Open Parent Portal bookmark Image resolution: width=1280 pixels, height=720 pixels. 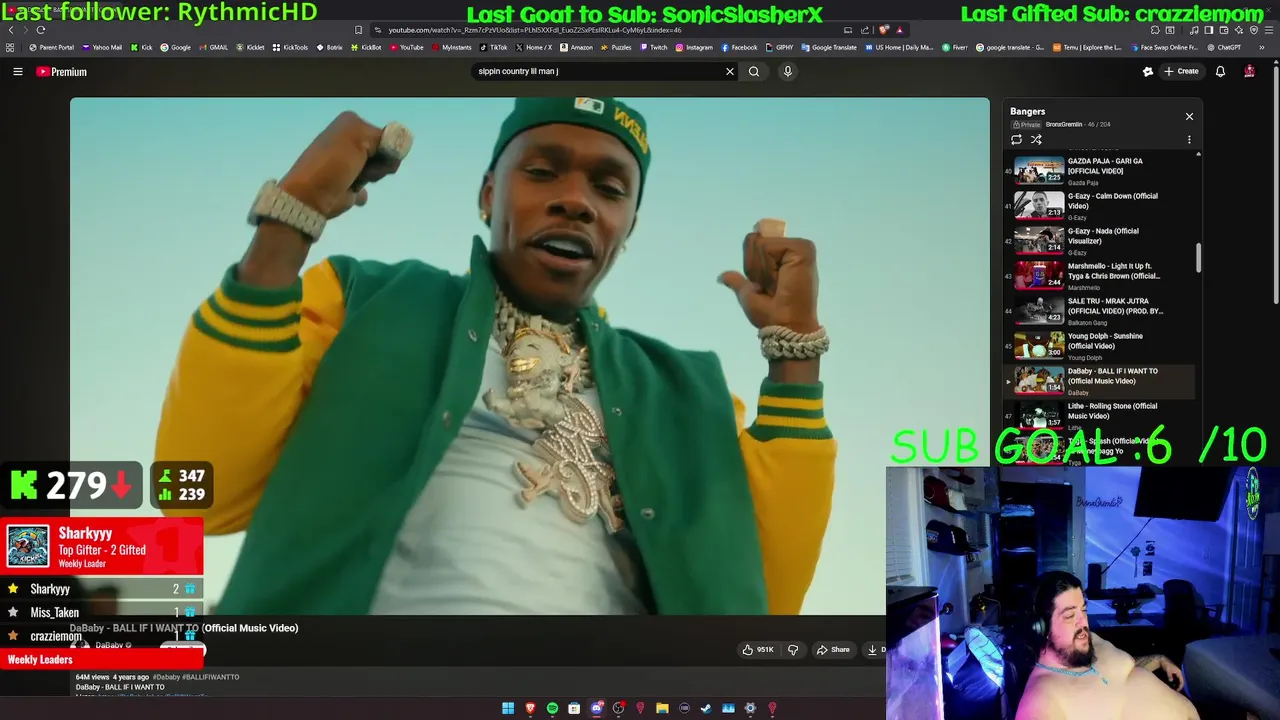(x=51, y=47)
